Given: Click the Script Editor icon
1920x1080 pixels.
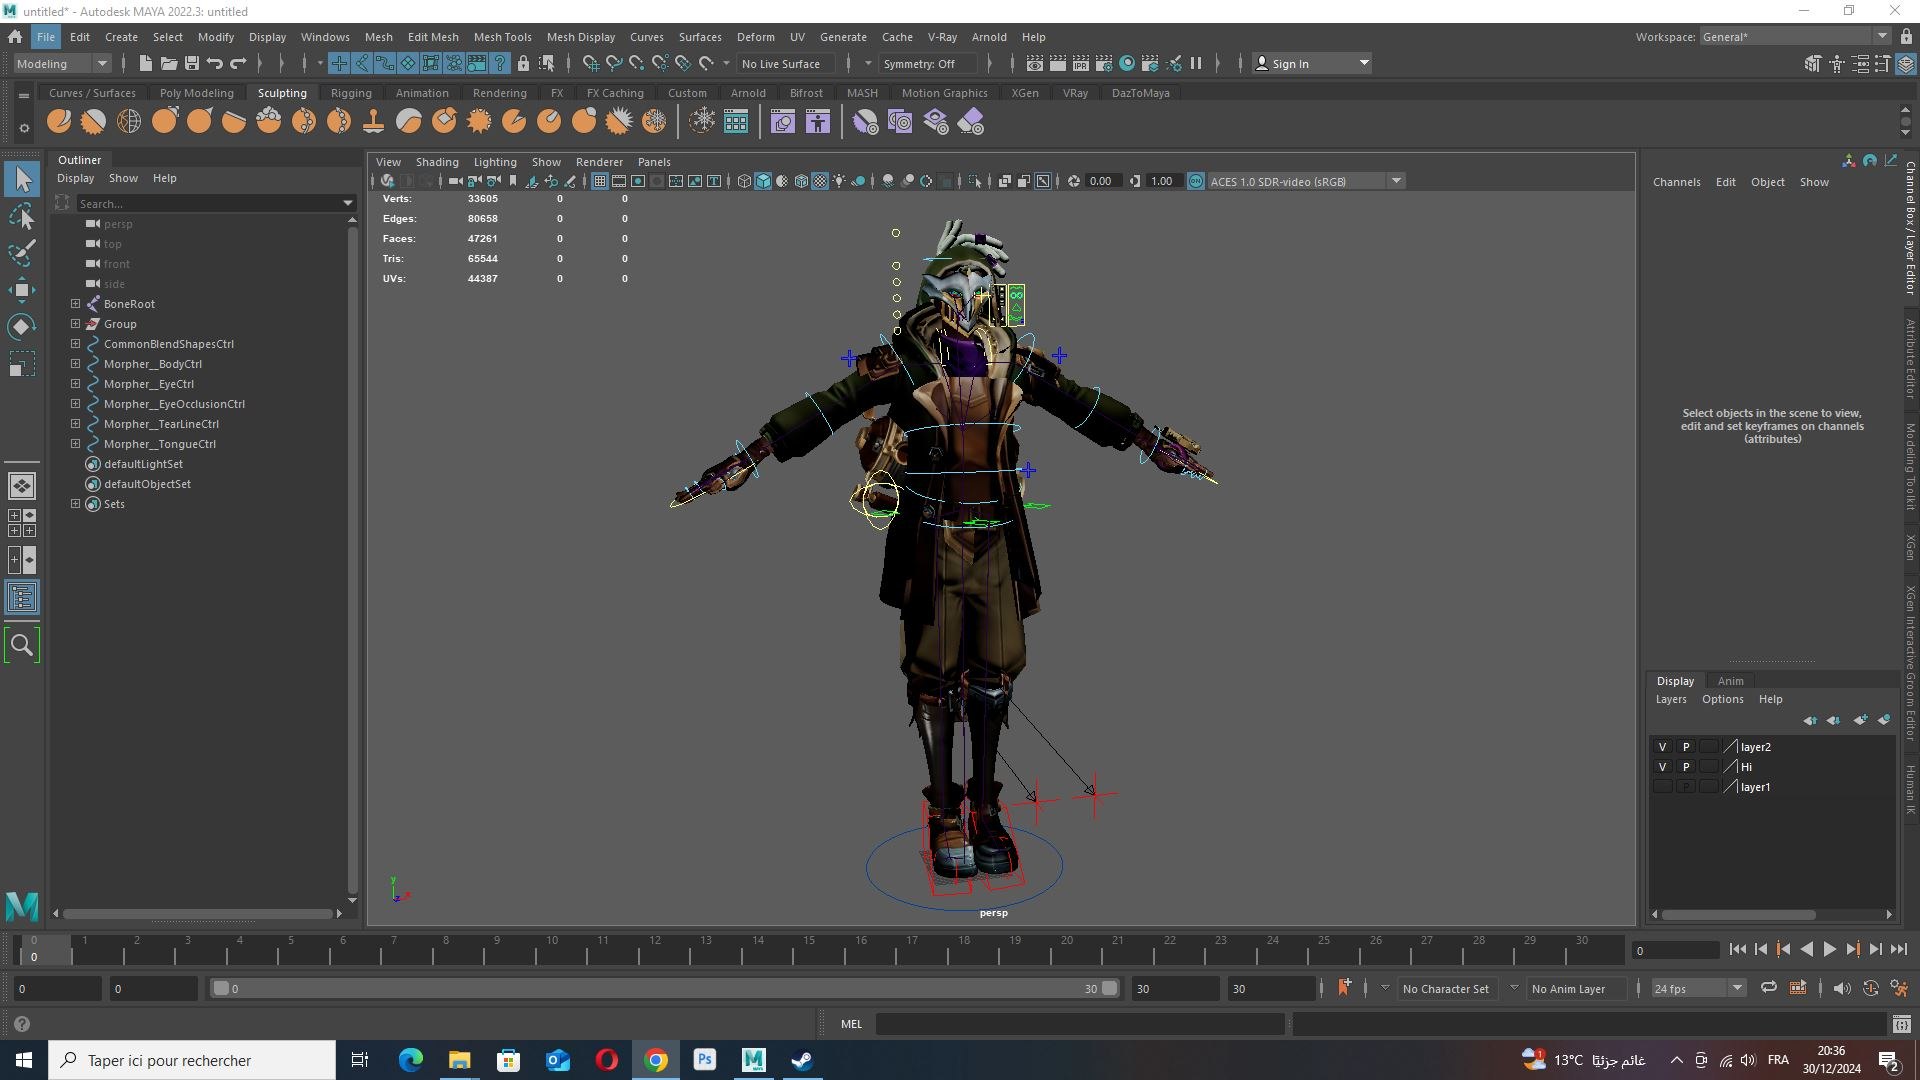Looking at the screenshot, I should point(1901,1024).
